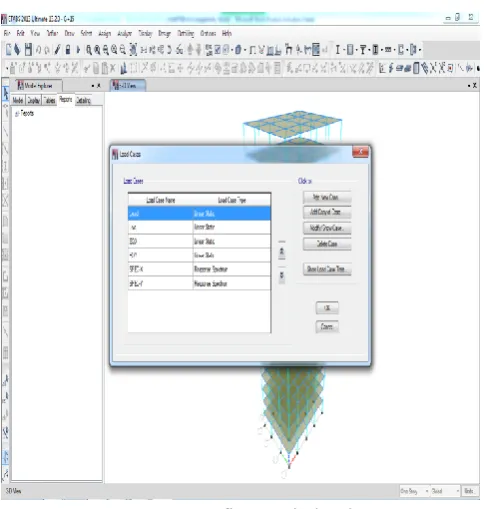
Task: Click the T-shaped composite beam design icon
Action: (x=363, y=50)
